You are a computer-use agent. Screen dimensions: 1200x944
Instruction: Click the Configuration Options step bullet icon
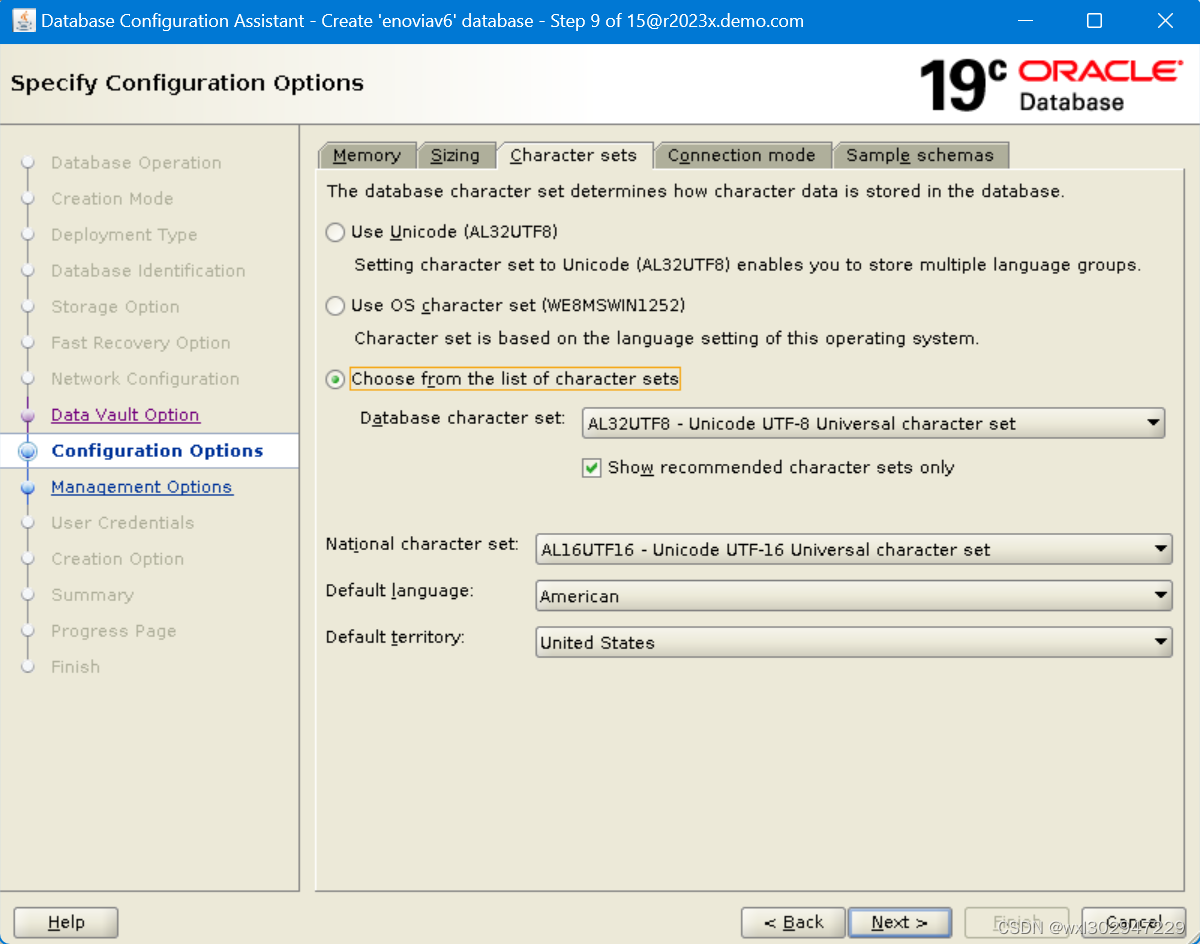(x=28, y=451)
